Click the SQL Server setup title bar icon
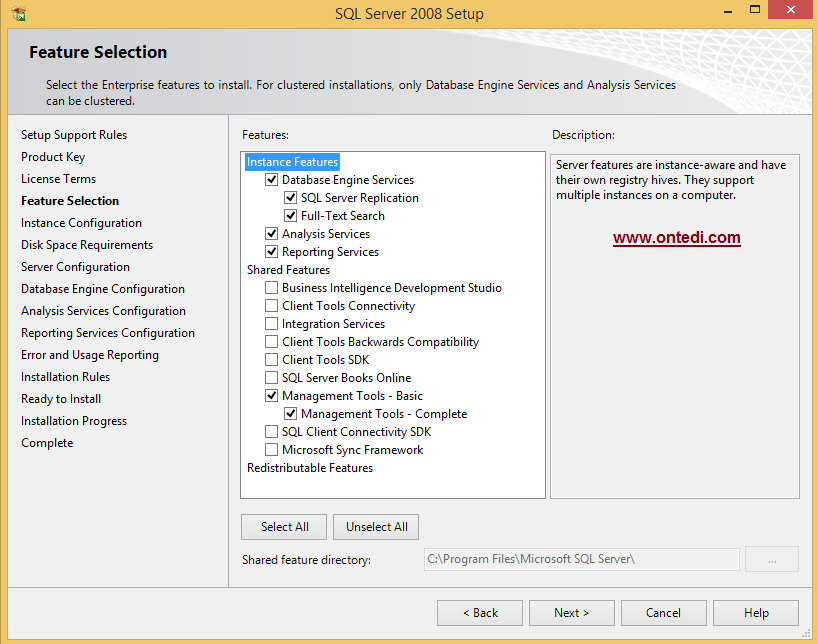 (18, 14)
